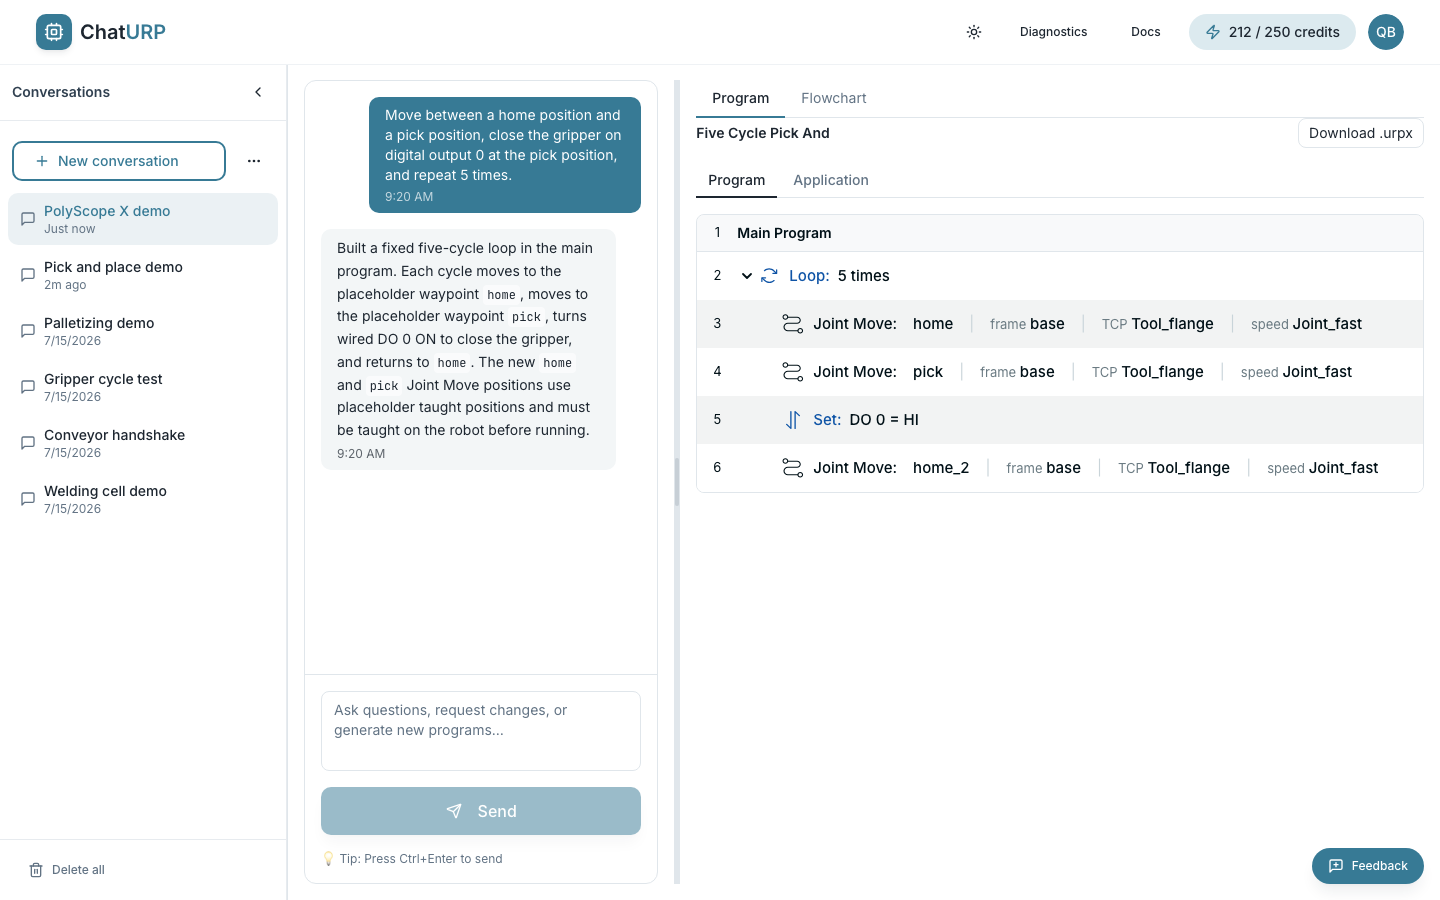Open the conversations more-options ellipsis menu
This screenshot has height=900, width=1440.
coord(254,161)
